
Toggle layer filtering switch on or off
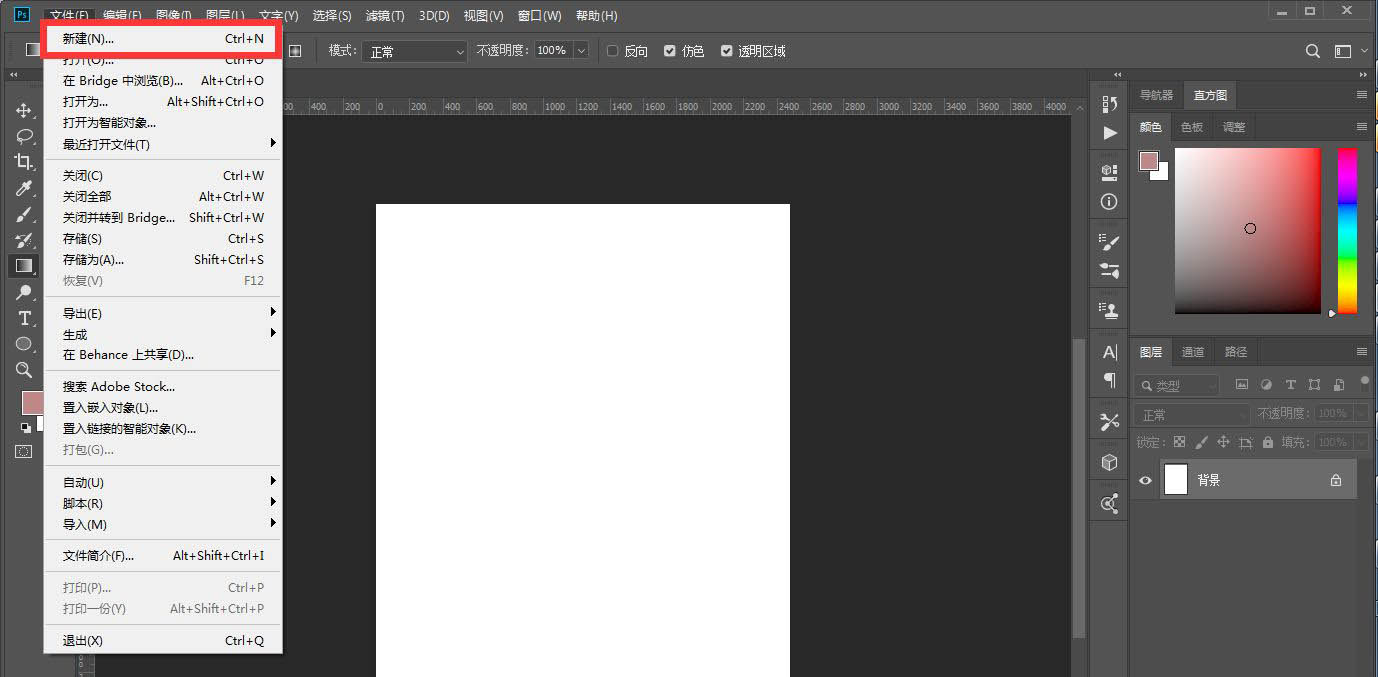pyautogui.click(x=1365, y=383)
